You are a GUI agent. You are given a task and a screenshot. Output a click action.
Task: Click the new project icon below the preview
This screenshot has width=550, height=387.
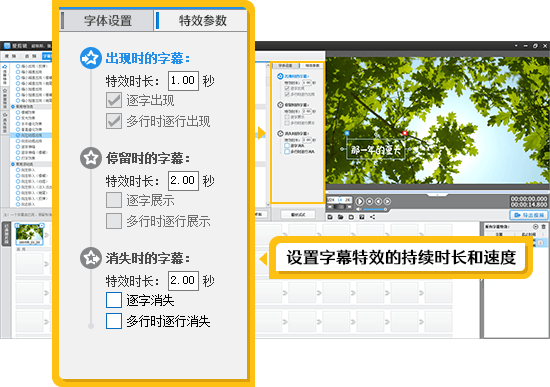click(x=330, y=217)
